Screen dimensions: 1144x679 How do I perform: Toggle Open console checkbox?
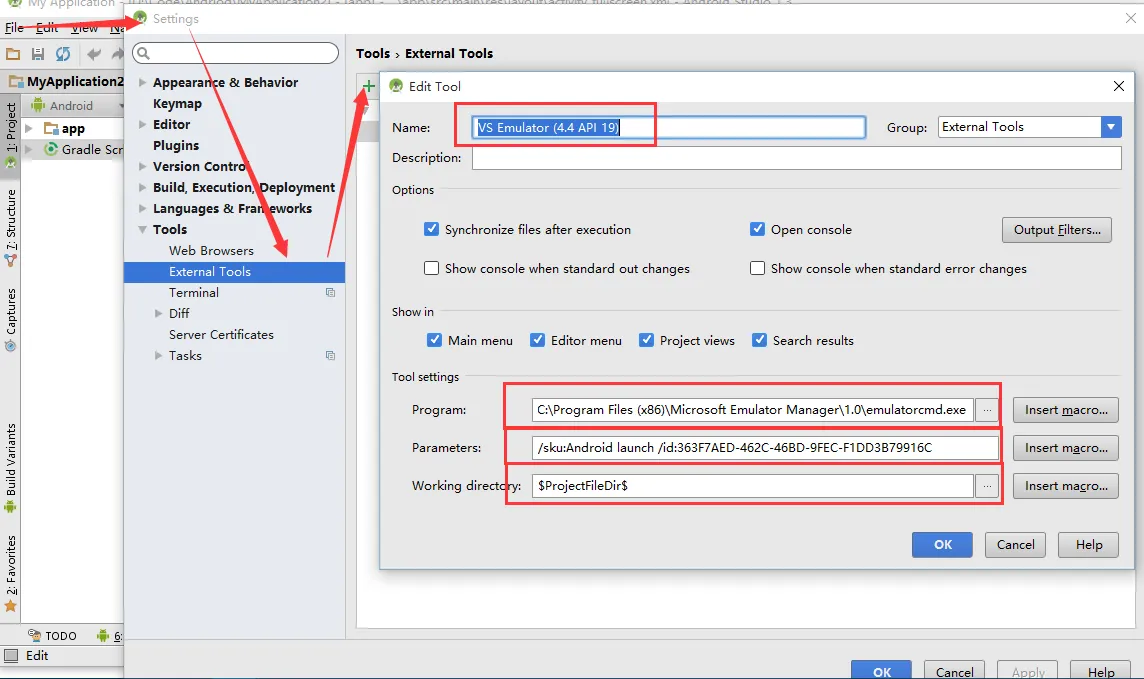757,229
